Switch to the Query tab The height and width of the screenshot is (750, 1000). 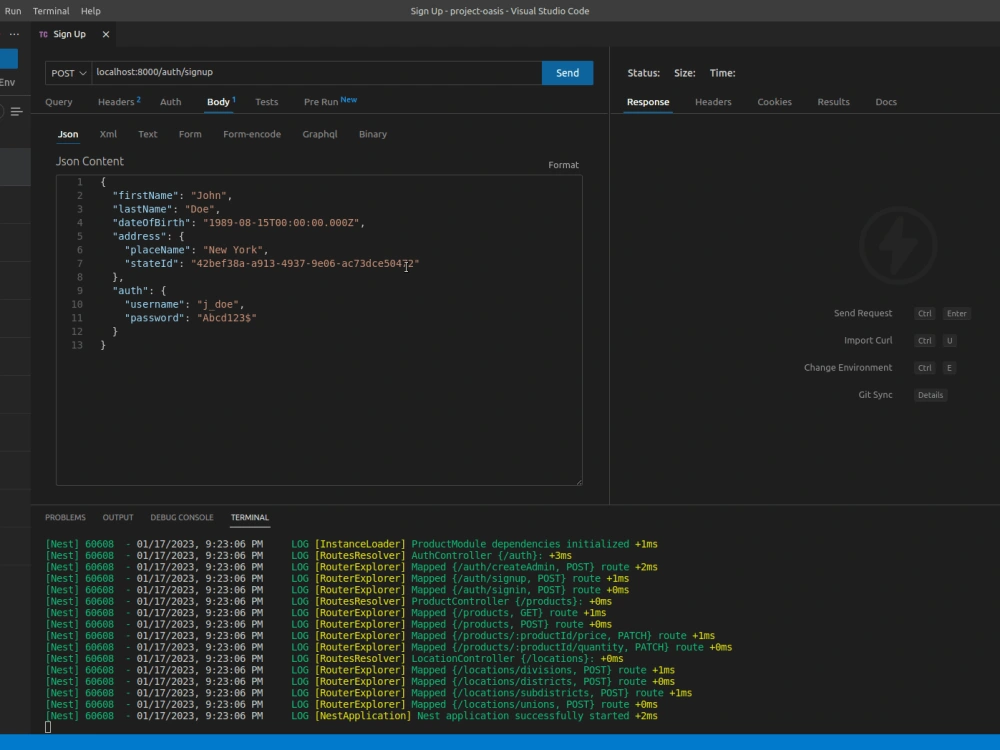59,102
